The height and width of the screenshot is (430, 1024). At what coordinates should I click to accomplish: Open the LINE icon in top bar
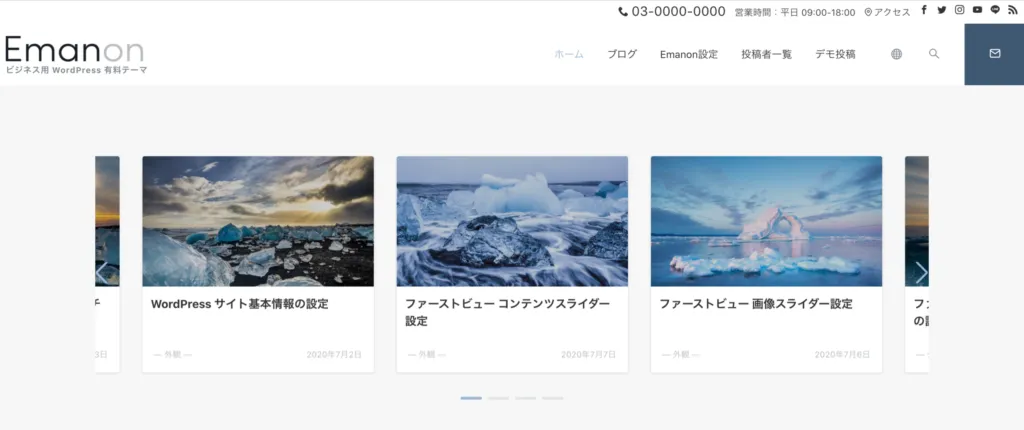(995, 10)
